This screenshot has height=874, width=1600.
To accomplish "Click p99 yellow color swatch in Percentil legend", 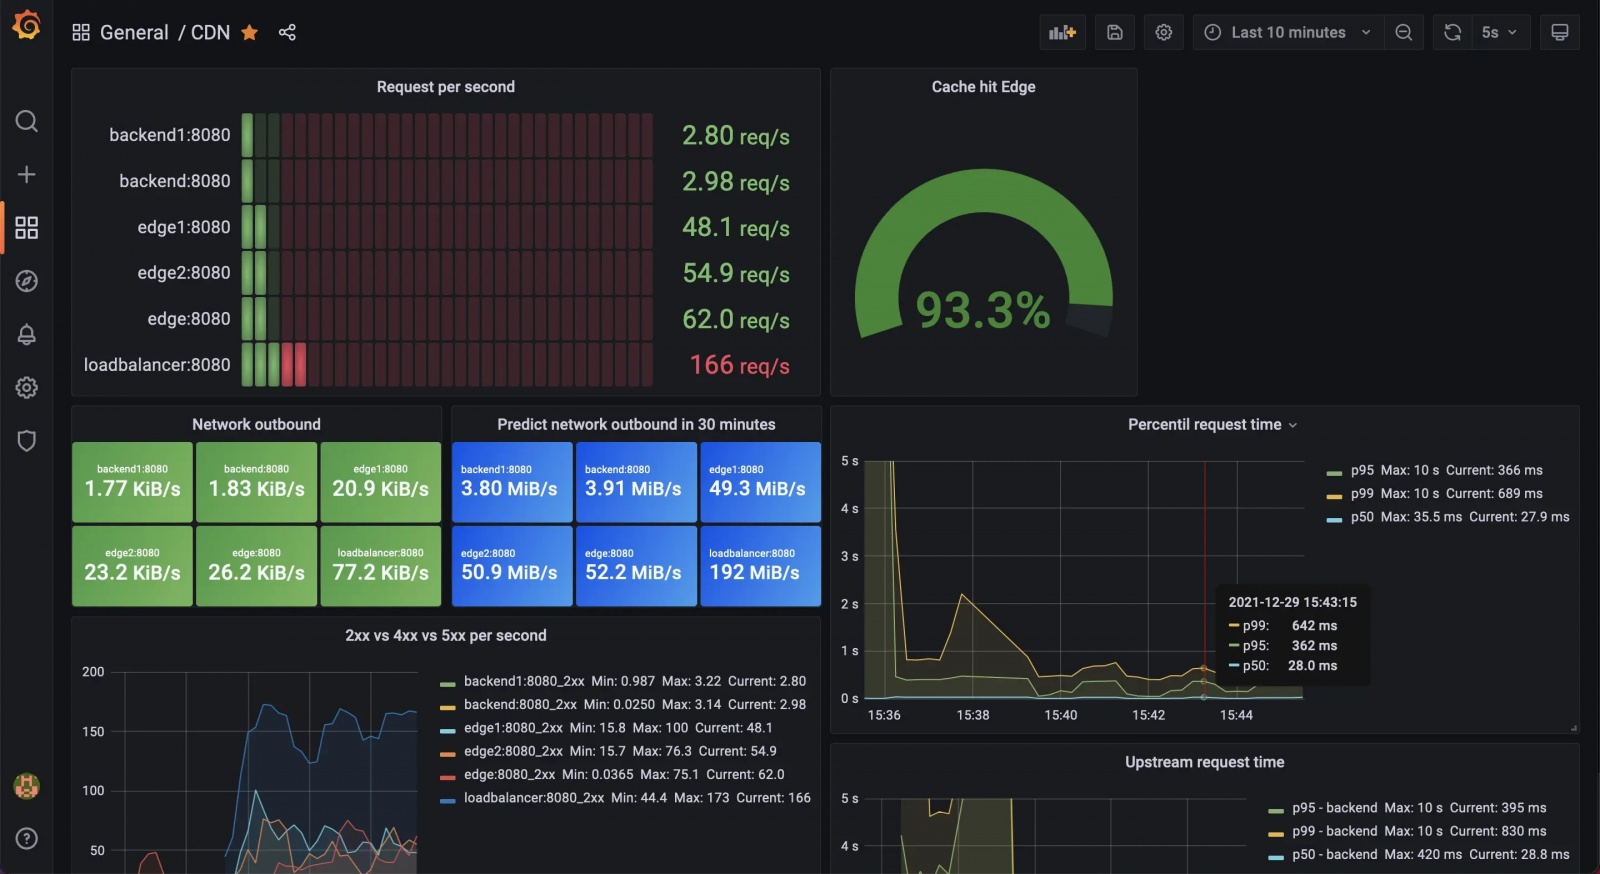I will pos(1334,496).
